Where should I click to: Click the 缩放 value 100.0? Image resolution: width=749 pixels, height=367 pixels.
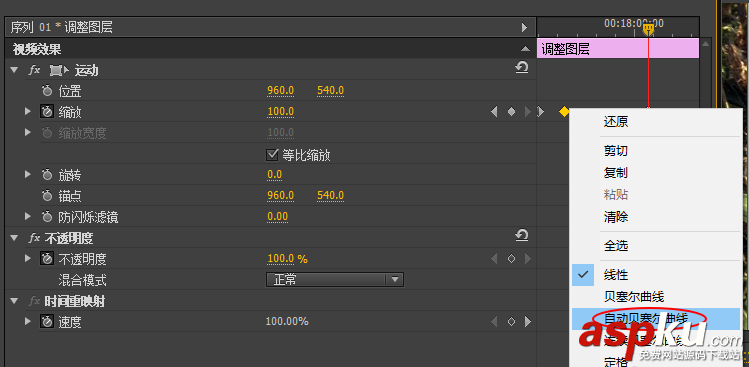pos(280,112)
